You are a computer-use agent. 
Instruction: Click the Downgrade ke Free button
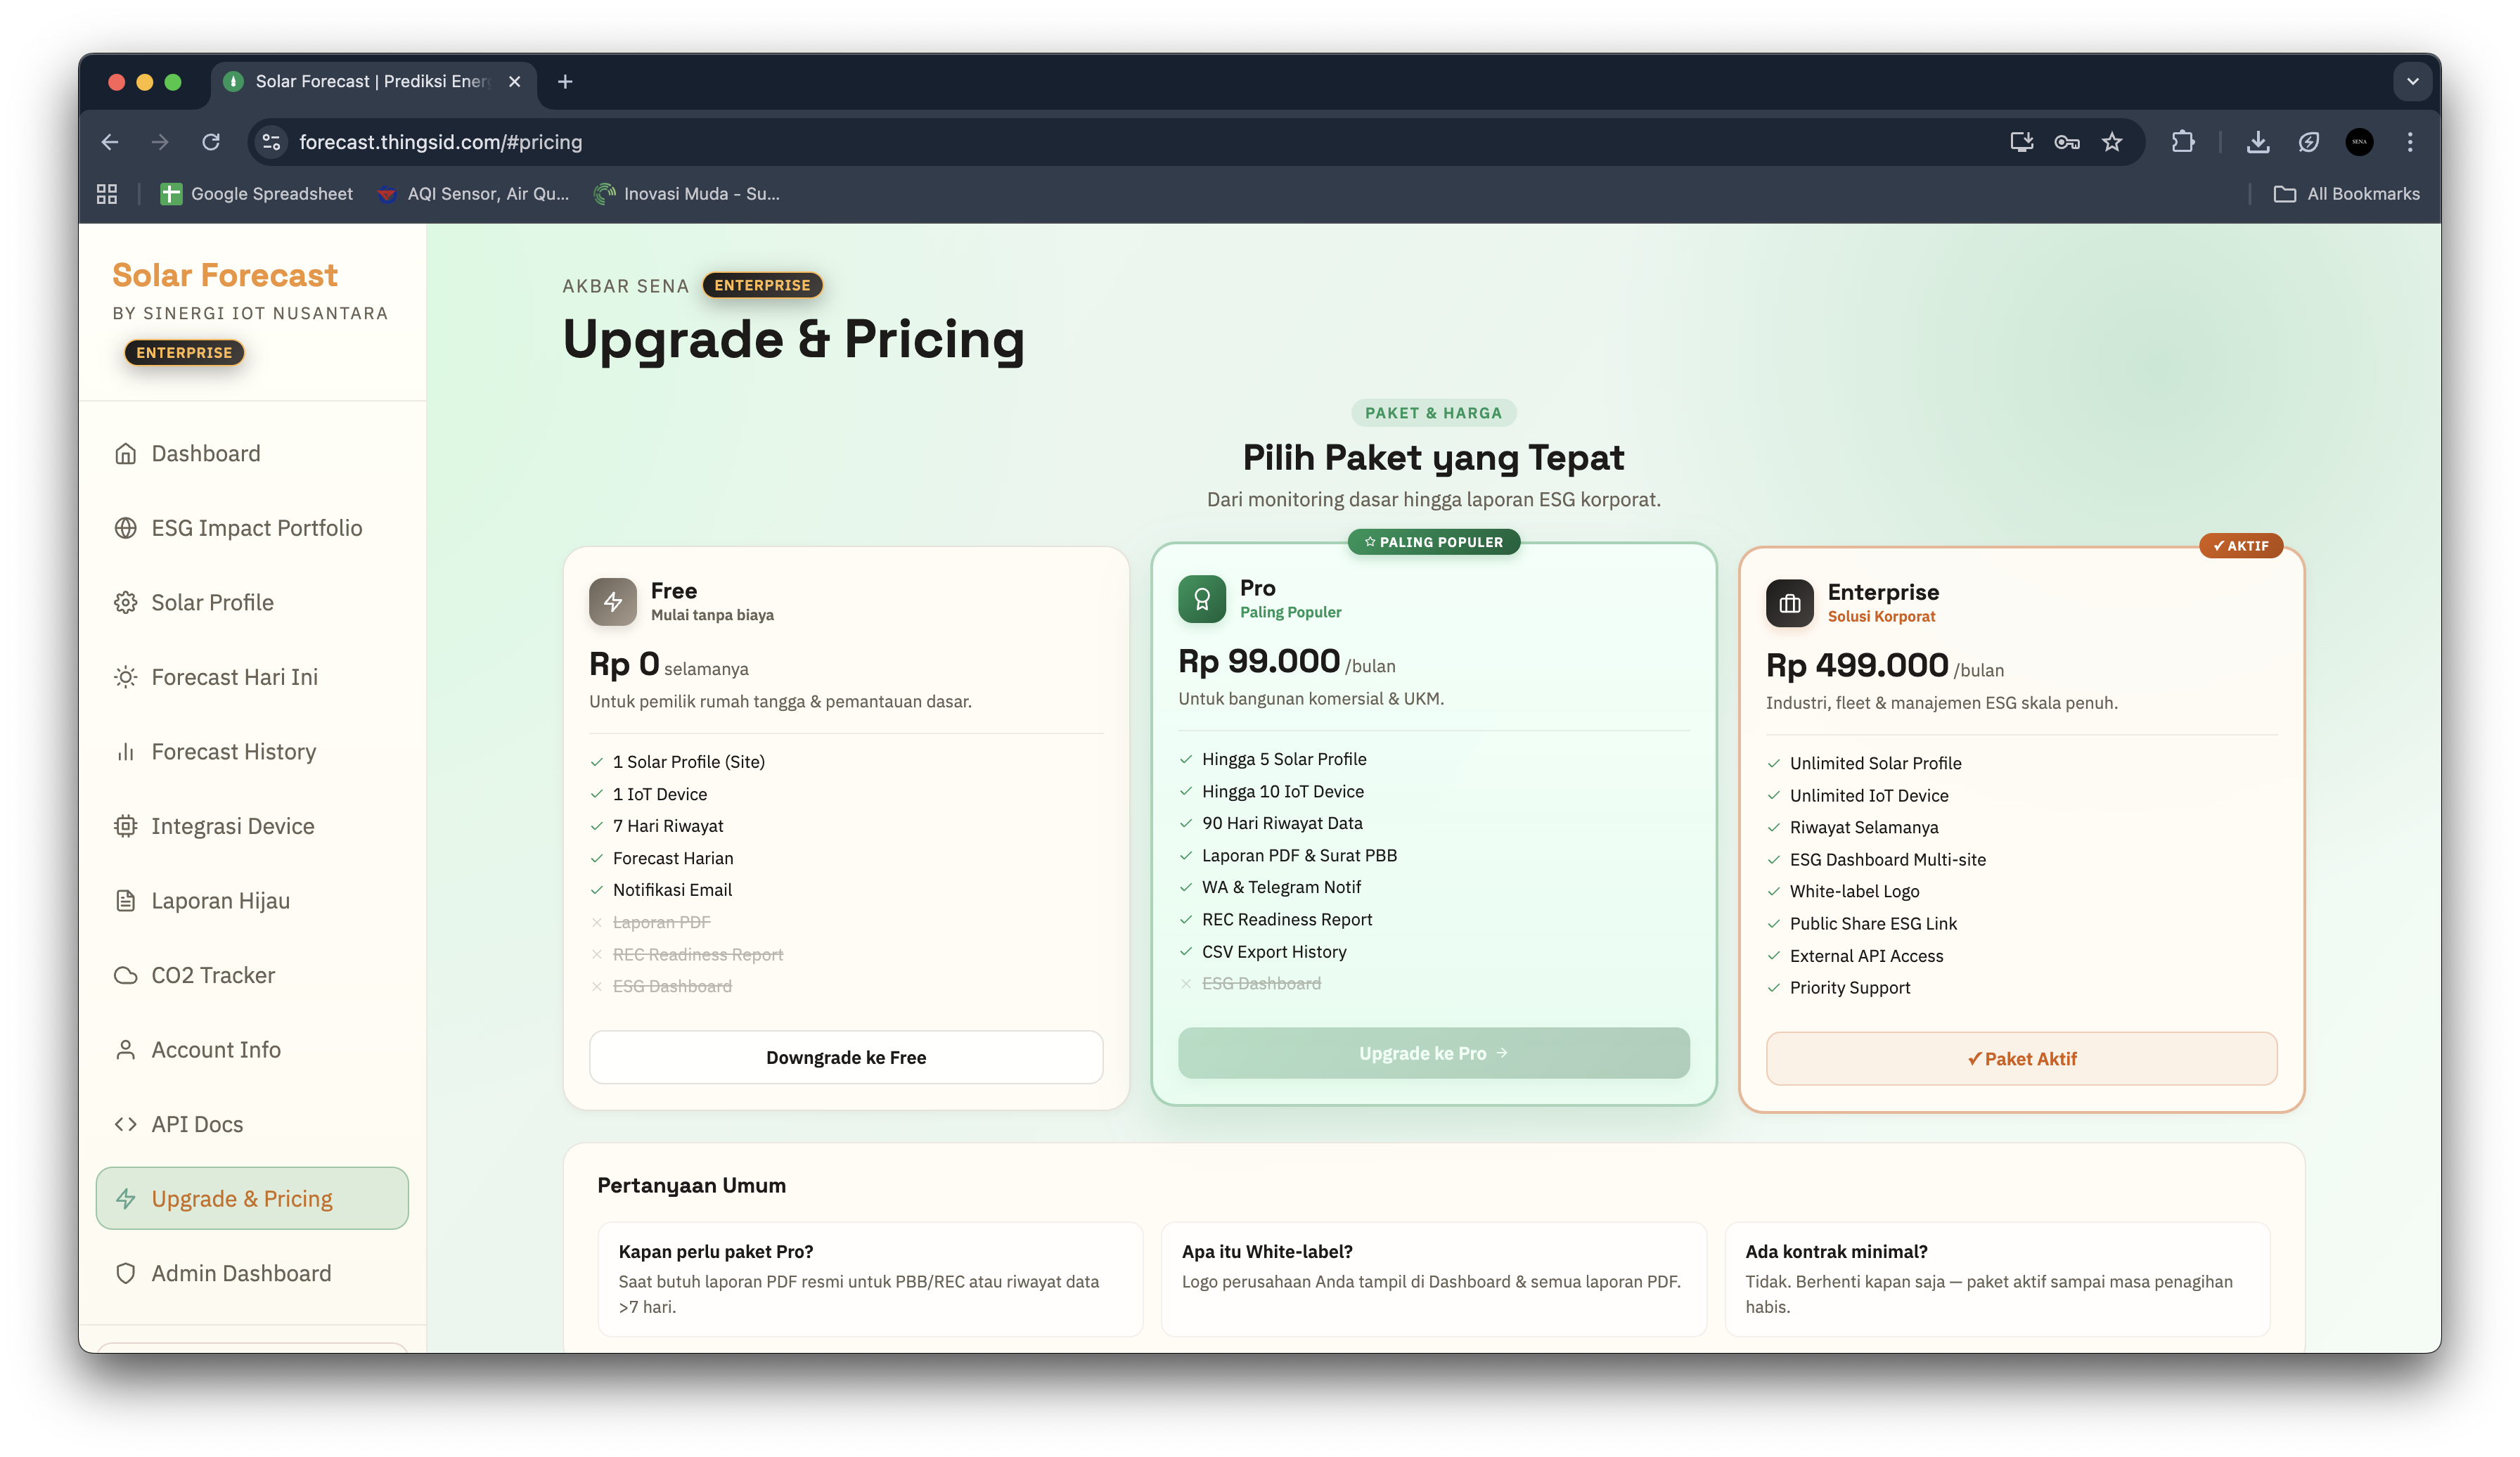point(845,1057)
